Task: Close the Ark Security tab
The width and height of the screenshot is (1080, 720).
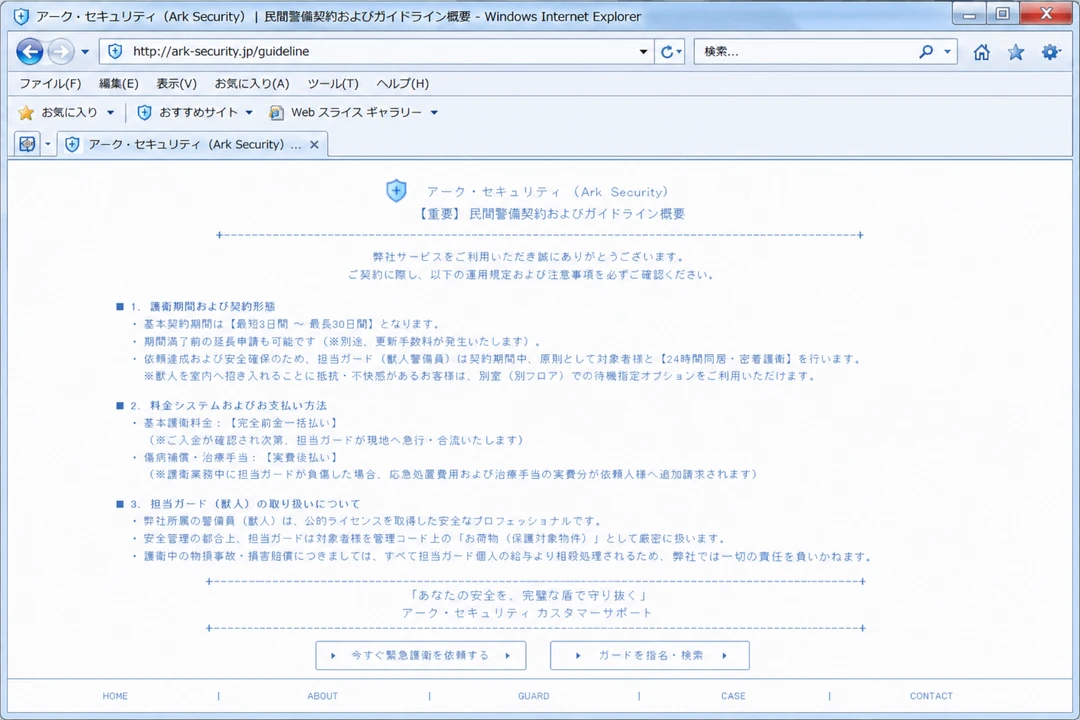Action: [314, 145]
